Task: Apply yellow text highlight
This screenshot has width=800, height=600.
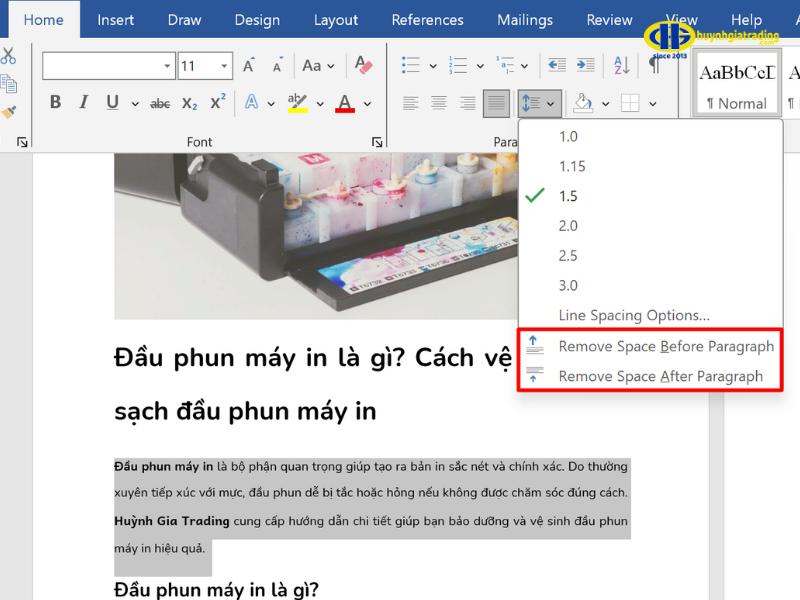Action: [296, 103]
